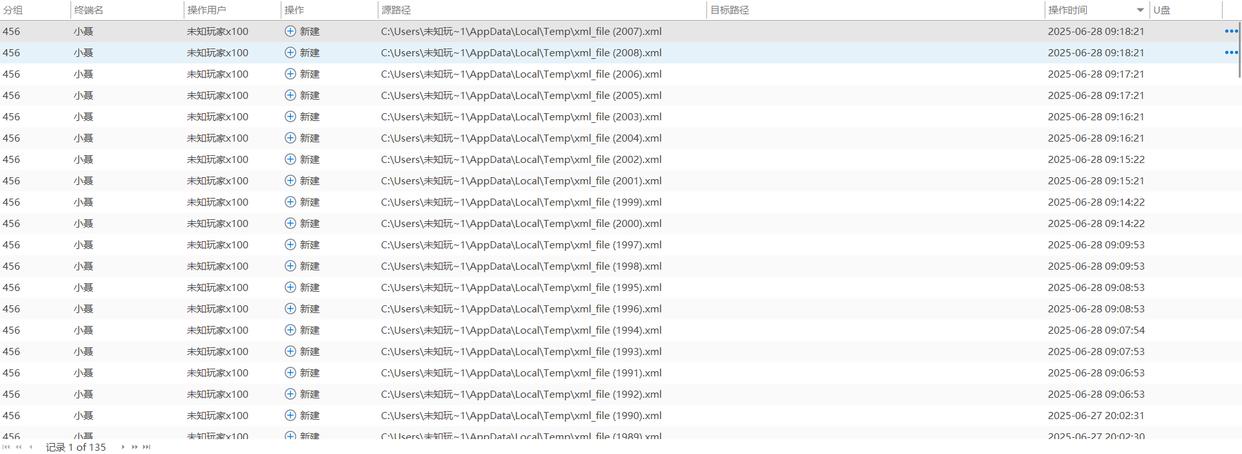The height and width of the screenshot is (454, 1242).
Task: Select the path ending xml_file (2006).xml
Action: (521, 74)
